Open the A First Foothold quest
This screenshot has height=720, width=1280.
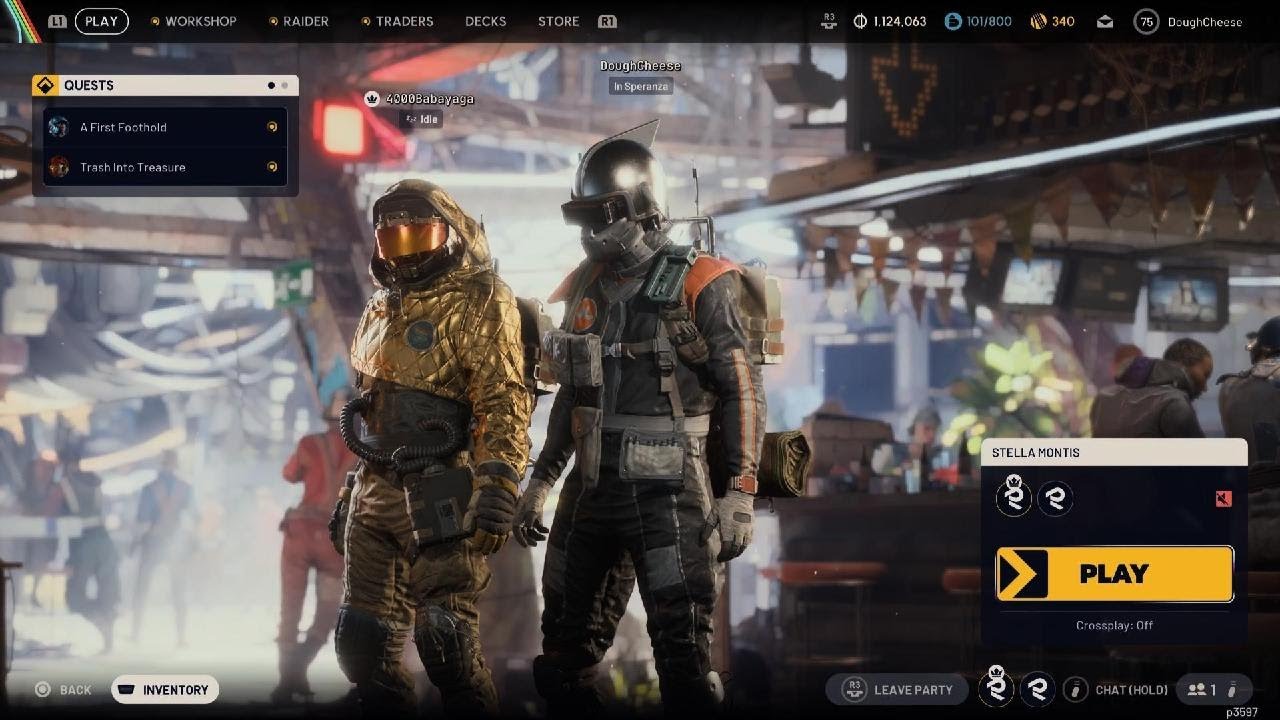coord(165,127)
